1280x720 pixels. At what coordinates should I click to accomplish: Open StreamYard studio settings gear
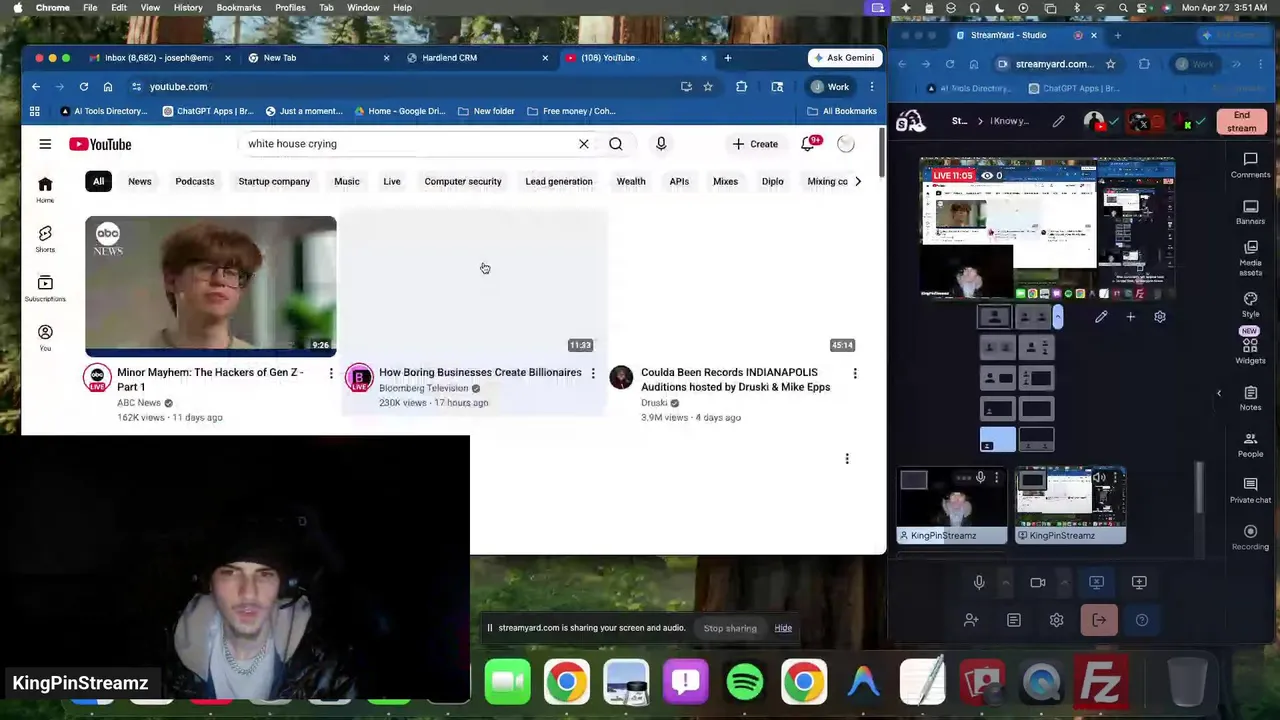point(1056,620)
